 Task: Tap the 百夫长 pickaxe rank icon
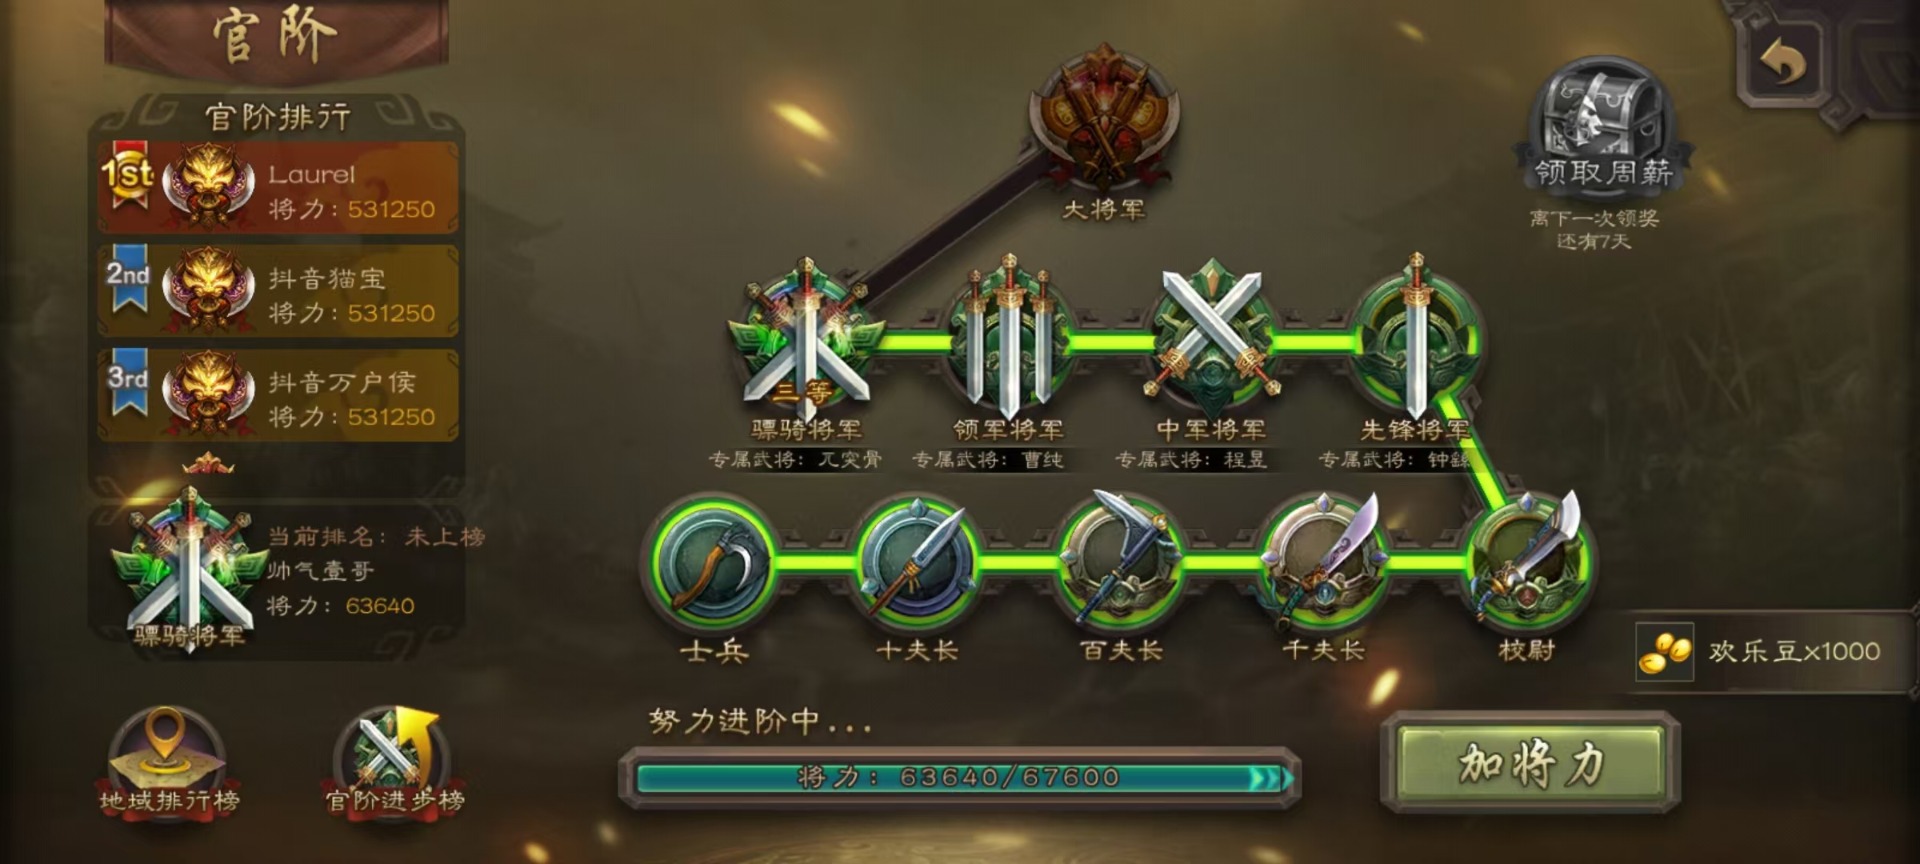(x=1121, y=560)
